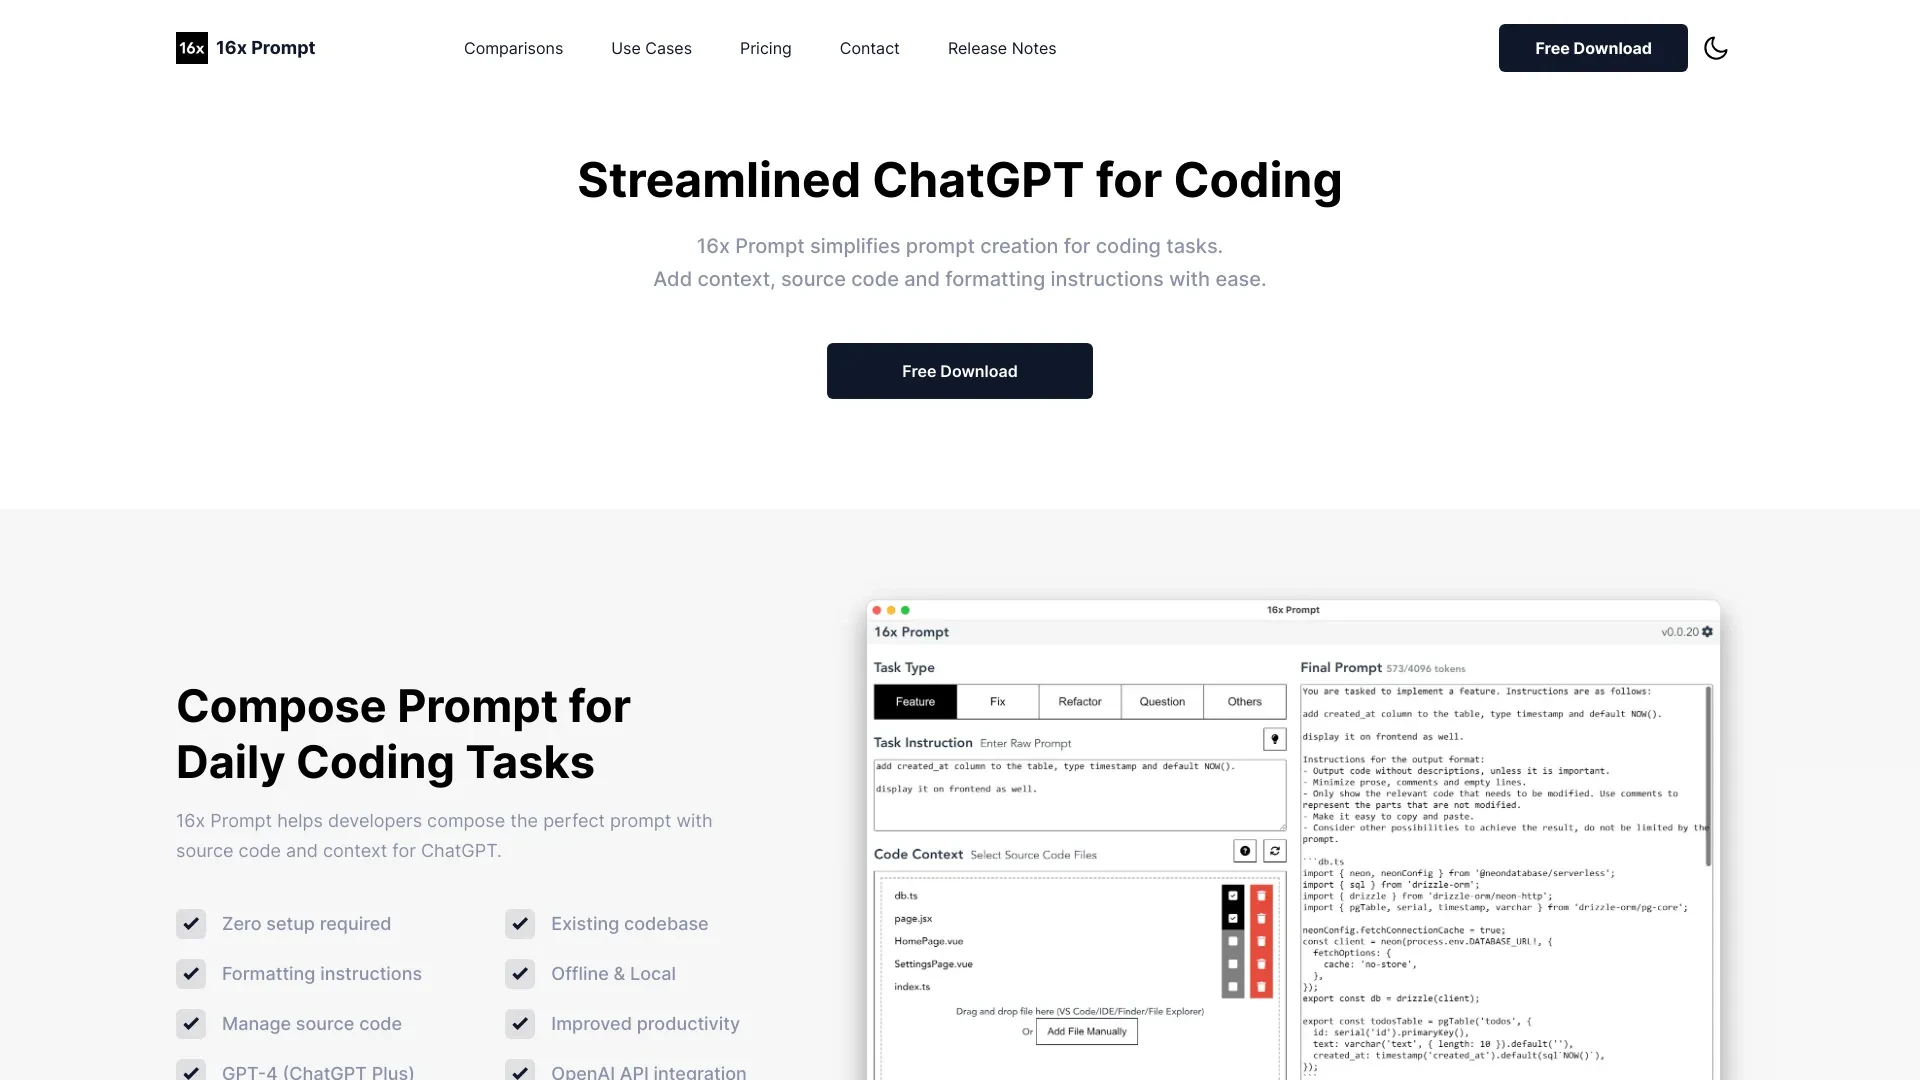Screen dimensions: 1920x1080
Task: Click the Feature task type tab
Action: [915, 700]
